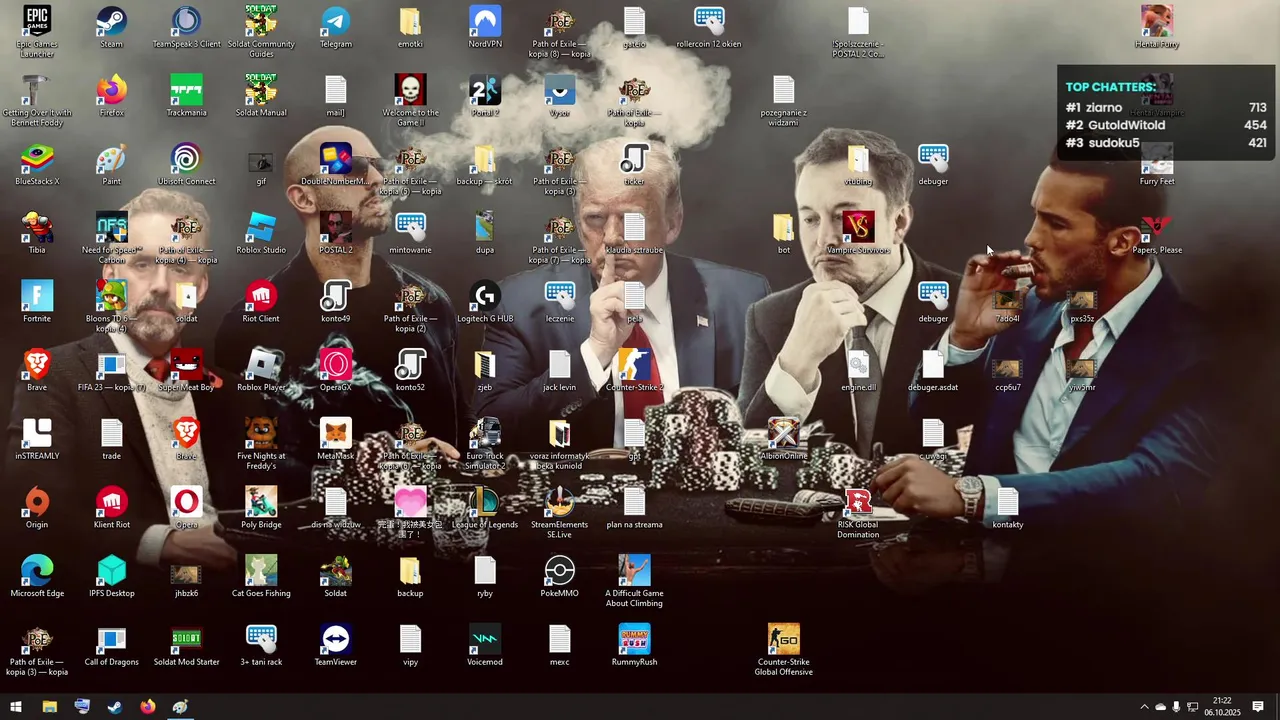This screenshot has width=1280, height=720.
Task: Launch RummyRush from the desktop
Action: [x=634, y=645]
